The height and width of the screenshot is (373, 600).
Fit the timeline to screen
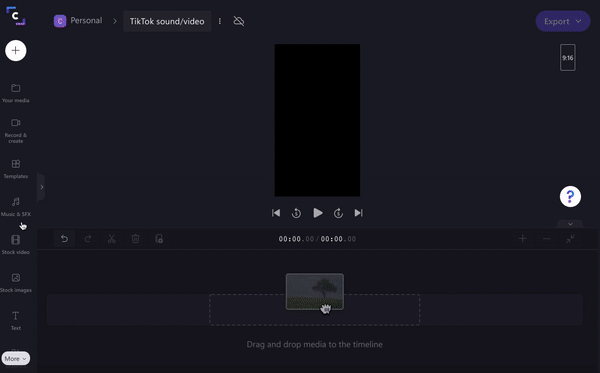pos(570,239)
